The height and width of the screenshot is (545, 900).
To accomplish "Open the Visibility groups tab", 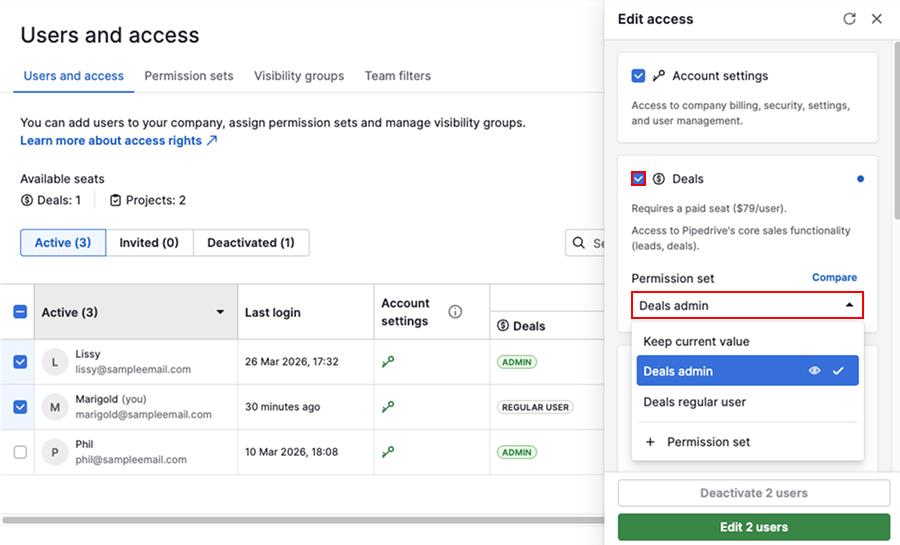I will 298,76.
